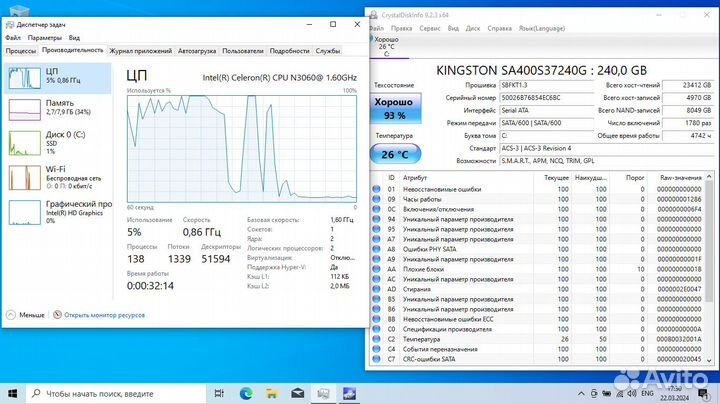Image resolution: width=720 pixels, height=404 pixels.
Task: Switch to the Пользователи tab
Action: pos(242,51)
